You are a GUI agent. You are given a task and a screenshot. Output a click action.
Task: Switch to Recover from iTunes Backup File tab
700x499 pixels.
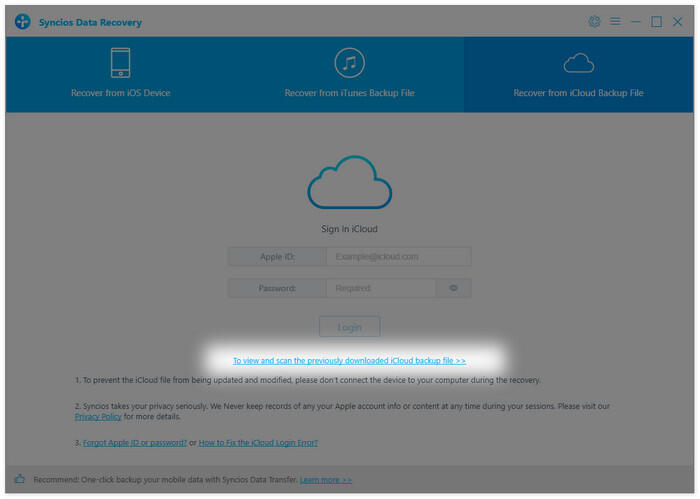coord(349,93)
